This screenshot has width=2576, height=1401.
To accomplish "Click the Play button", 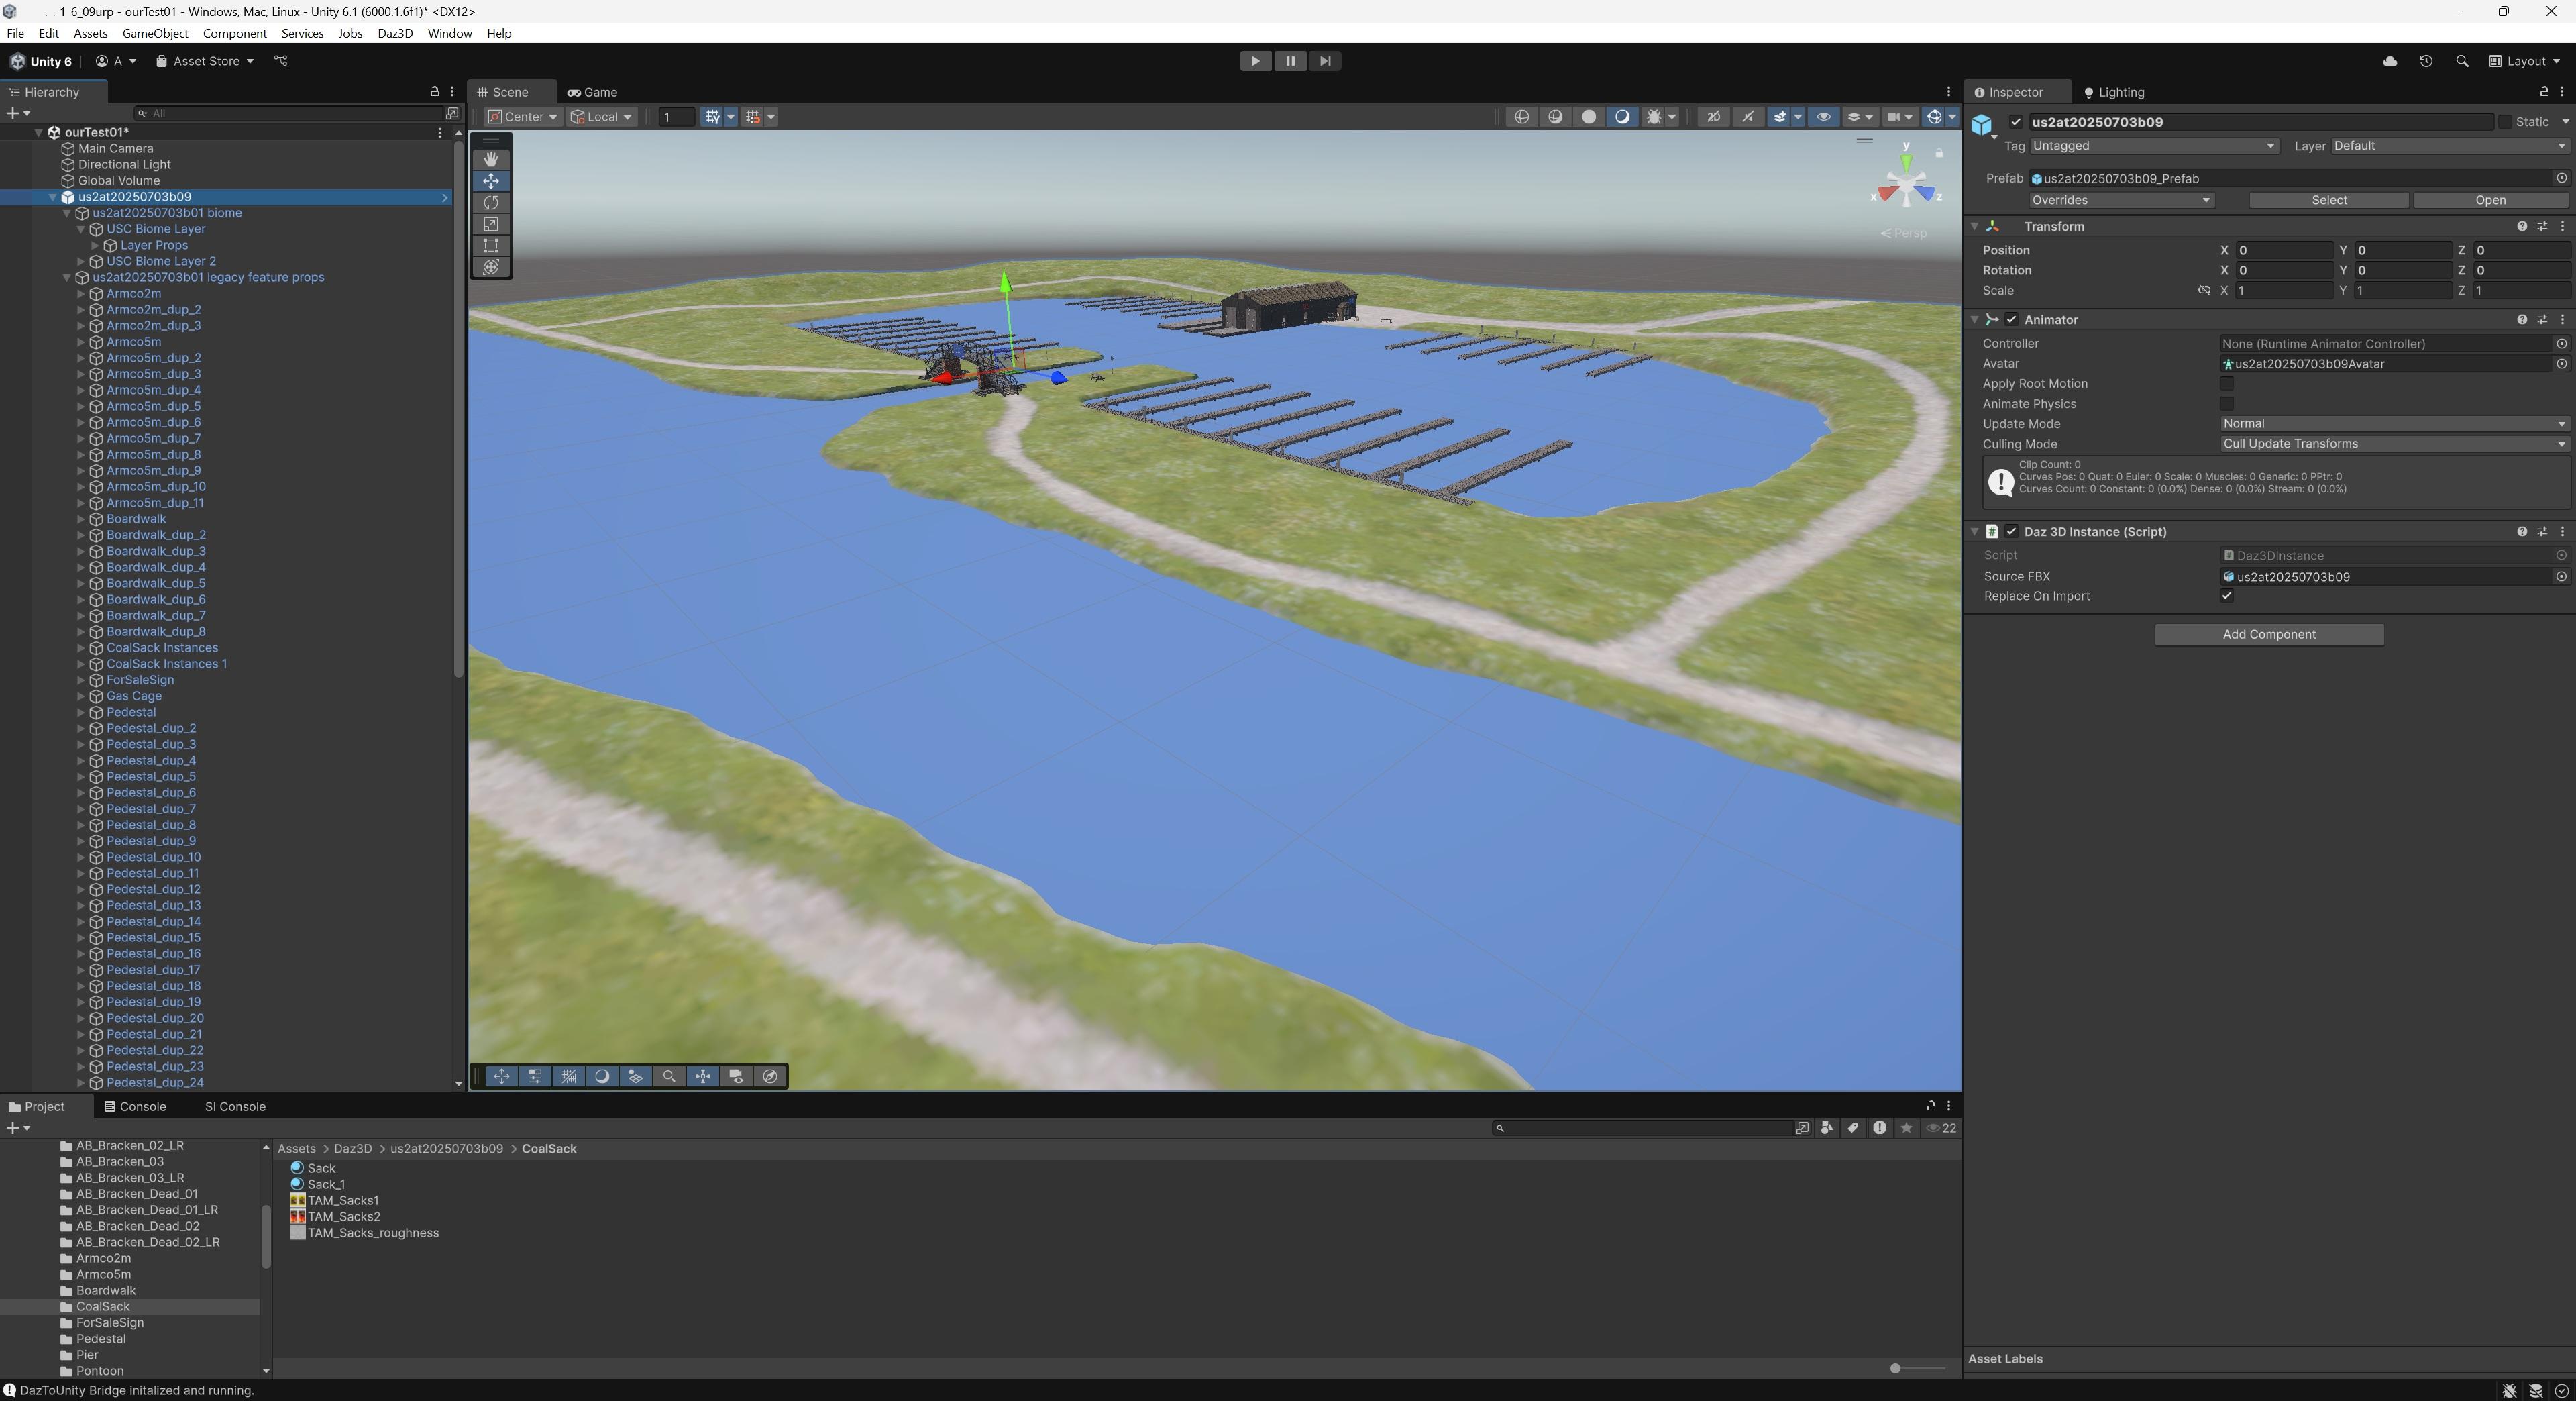I will click(1254, 61).
